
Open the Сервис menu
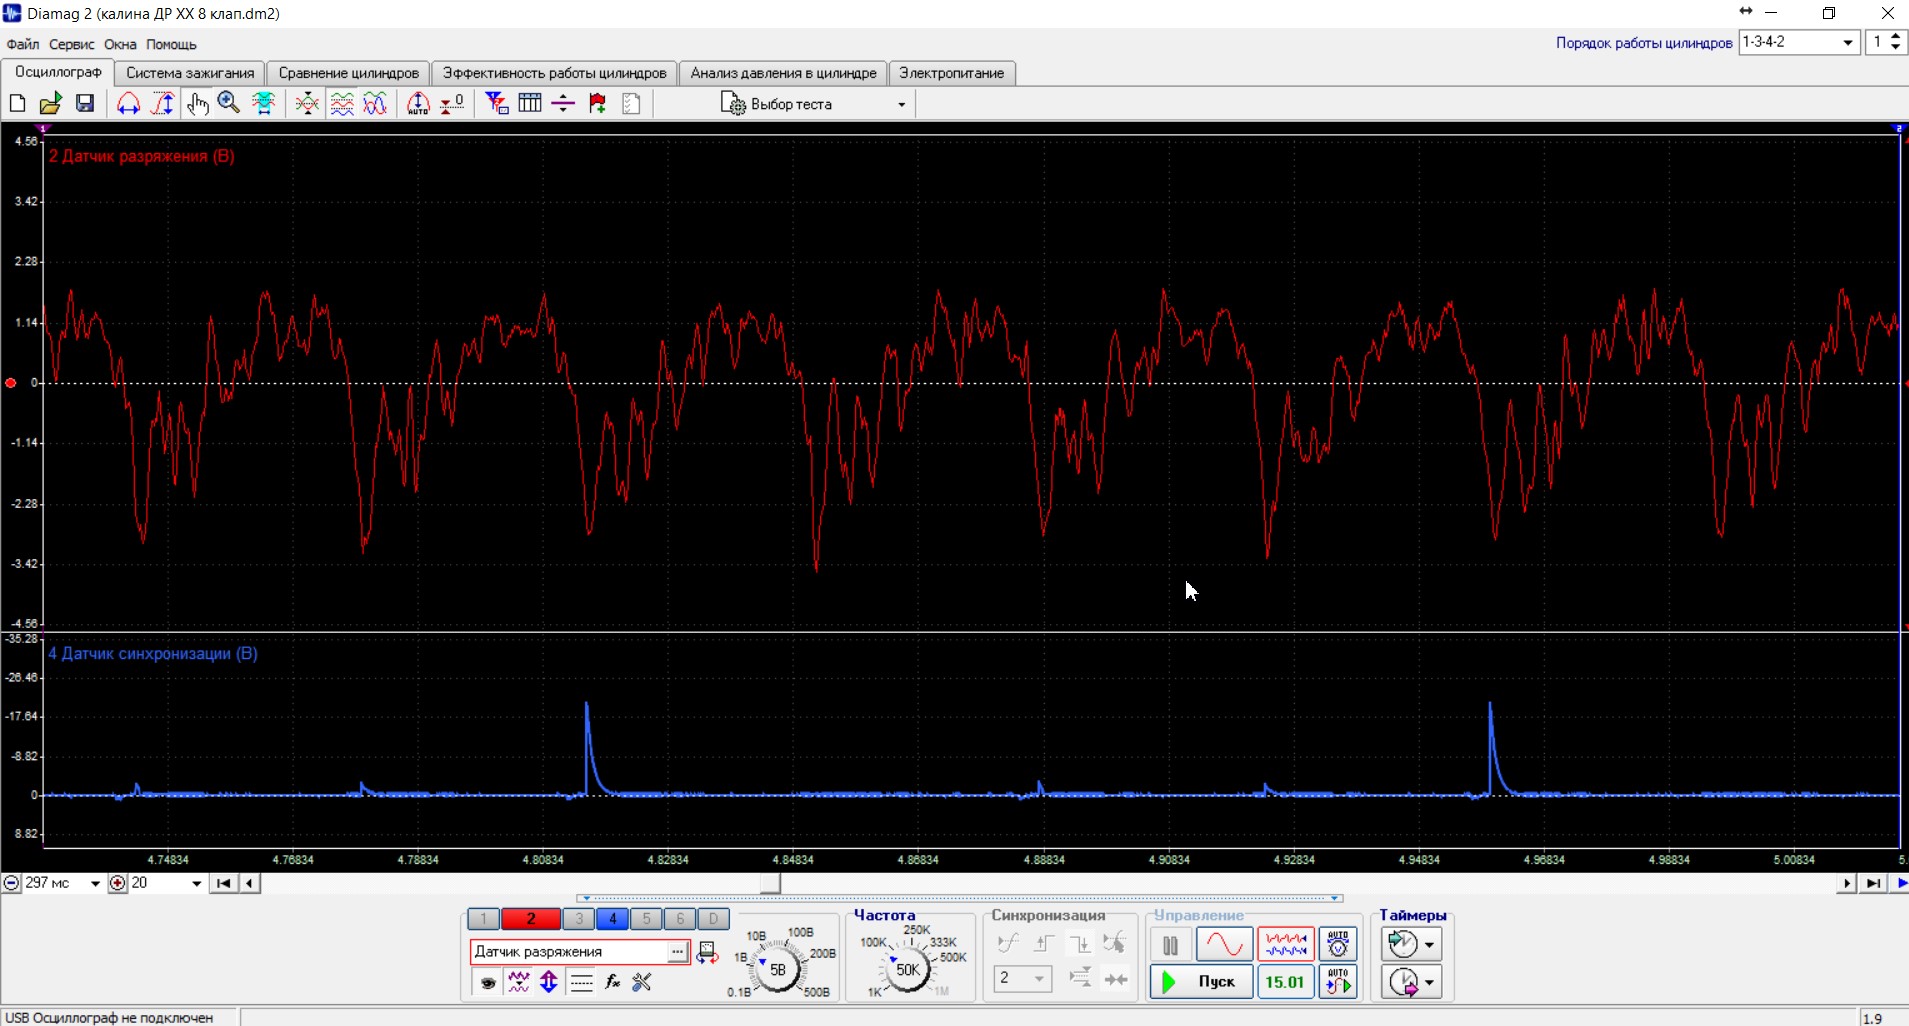point(71,44)
